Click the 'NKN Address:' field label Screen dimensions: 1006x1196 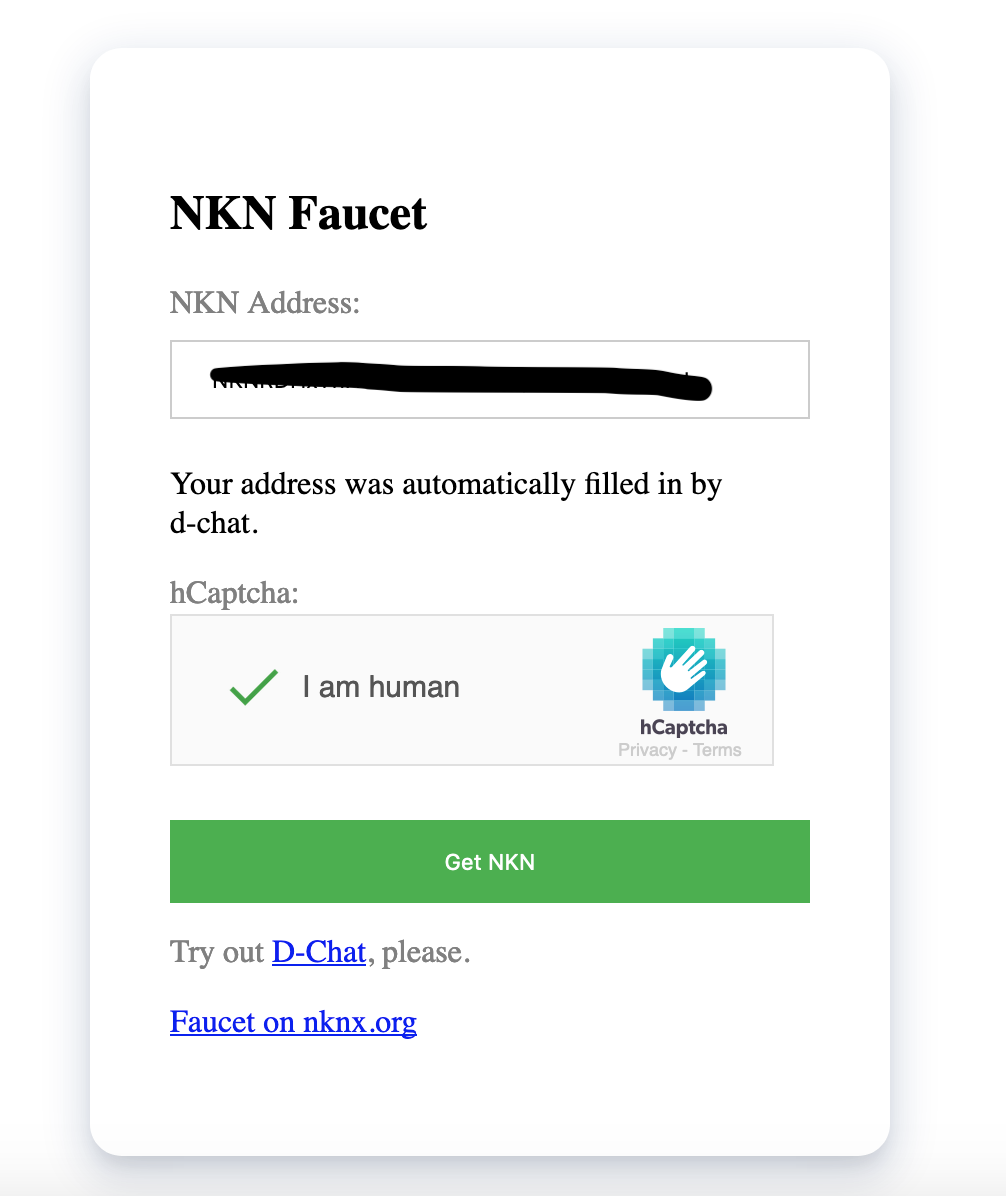(265, 303)
